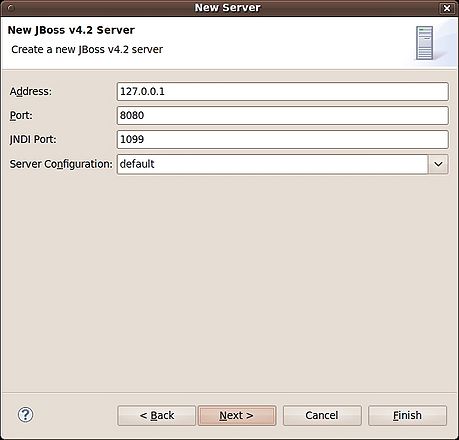Focus the Port field containing 8080
Image resolution: width=459 pixels, height=440 pixels.
pyautogui.click(x=283, y=115)
